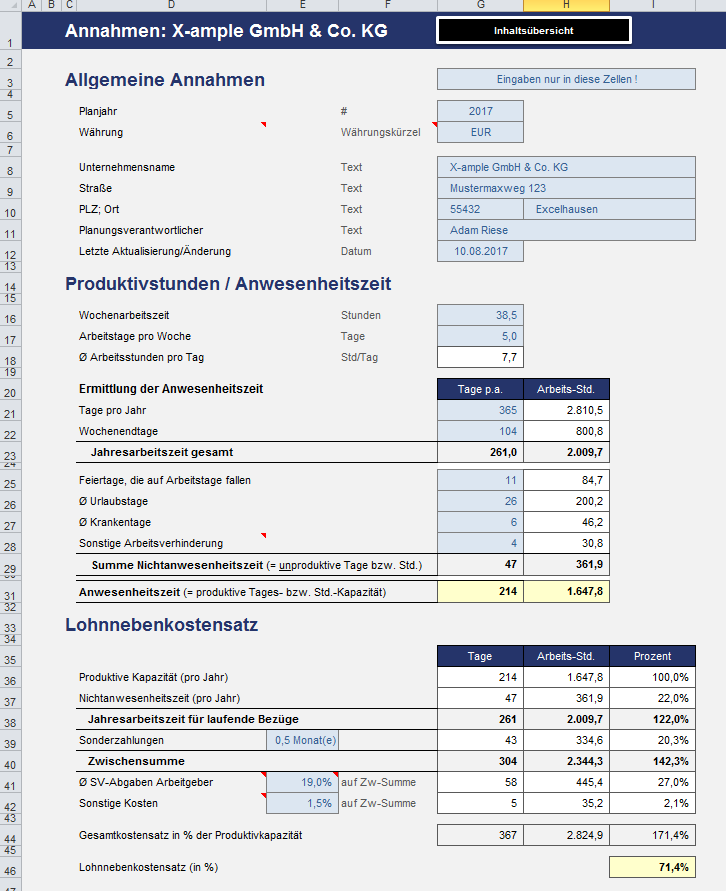Viewport: 726px width, 891px height.
Task: Select column H header
Action: [x=566, y=6]
